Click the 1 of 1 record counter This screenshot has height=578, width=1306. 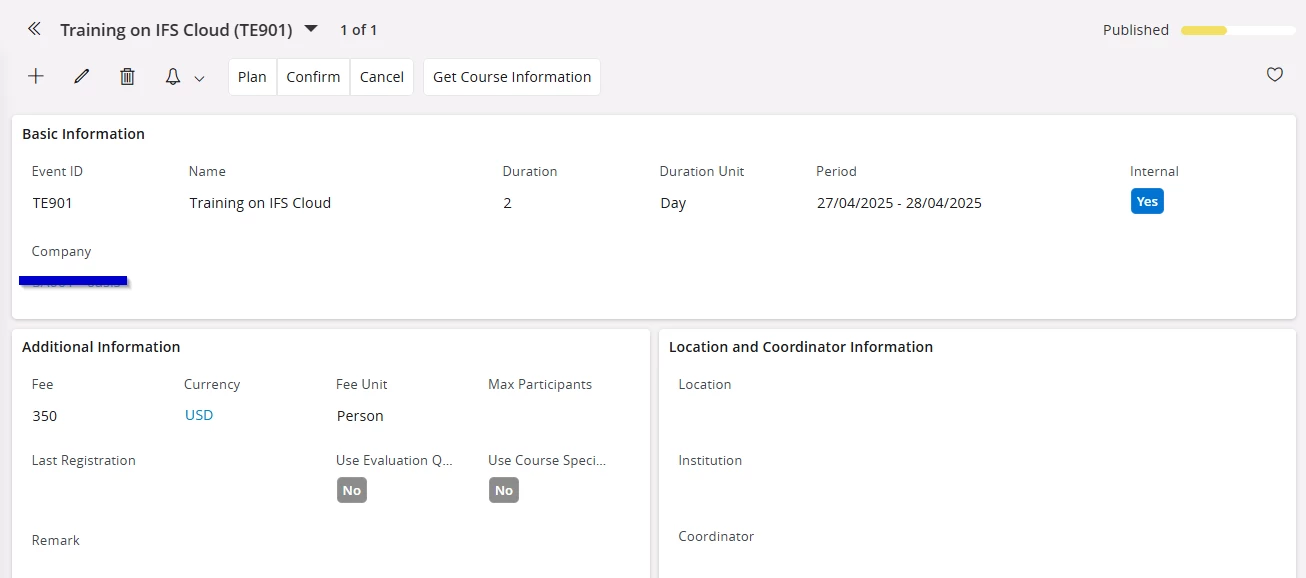coord(359,30)
